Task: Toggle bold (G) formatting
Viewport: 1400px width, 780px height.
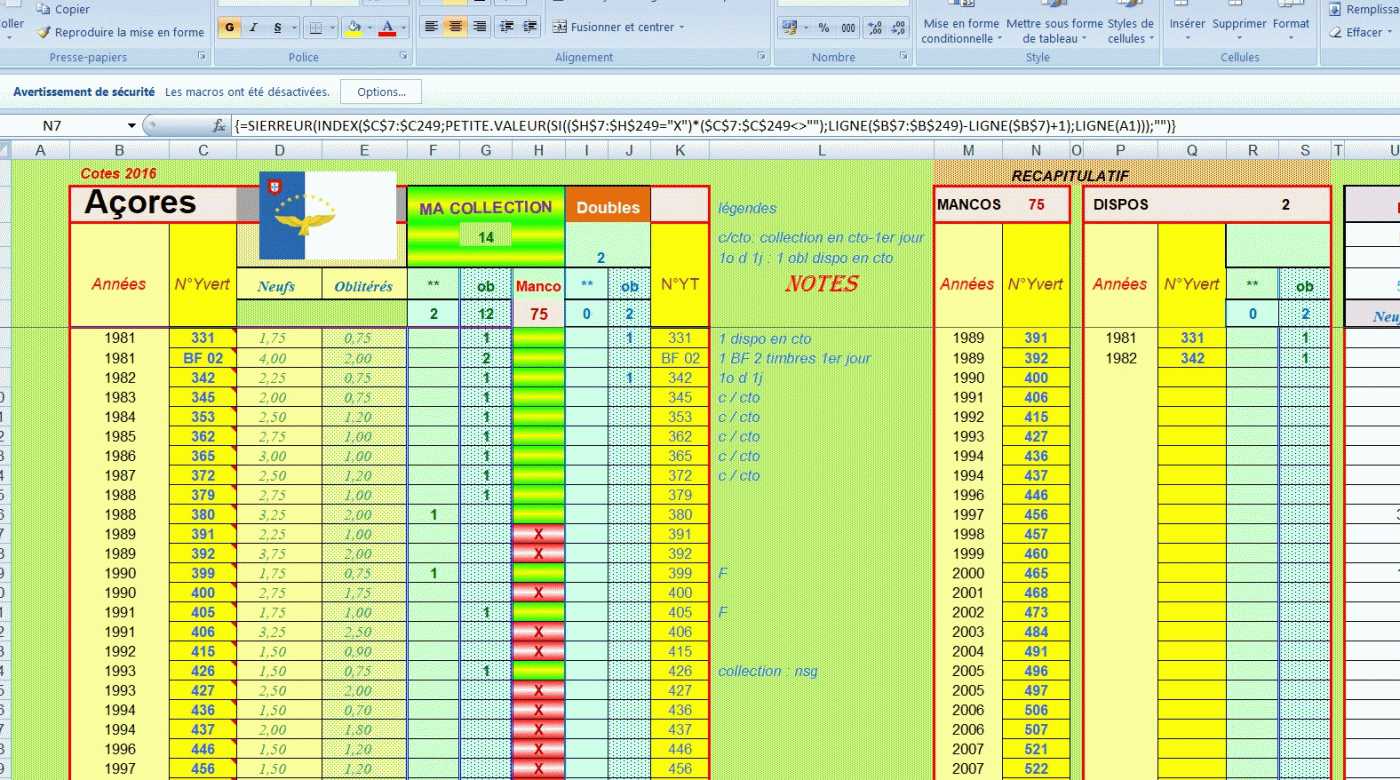Action: pos(229,27)
